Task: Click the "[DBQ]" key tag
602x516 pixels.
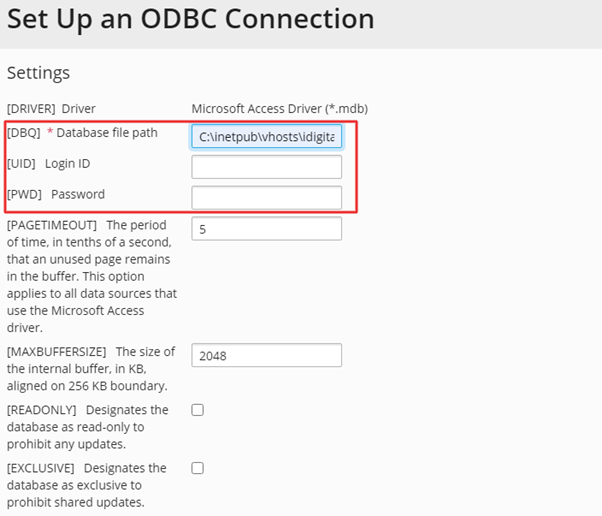Action: 24,134
